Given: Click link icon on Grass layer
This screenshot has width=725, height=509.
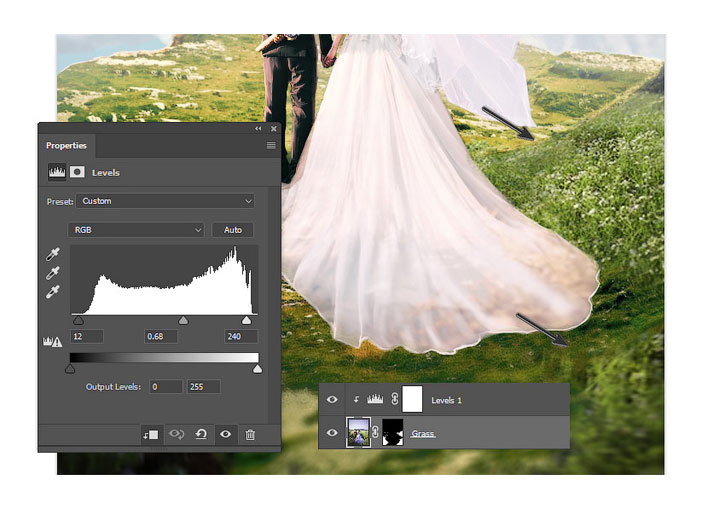Looking at the screenshot, I should point(375,432).
